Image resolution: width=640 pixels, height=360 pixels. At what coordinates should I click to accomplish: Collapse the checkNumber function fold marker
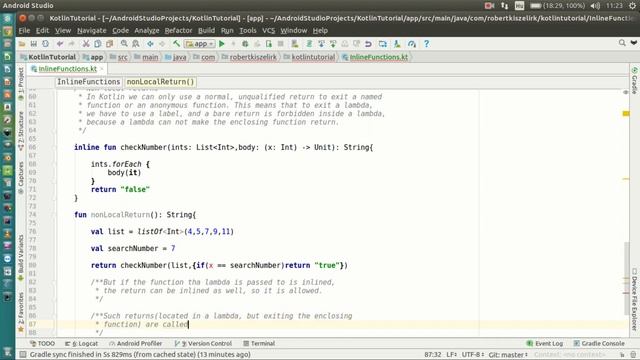pyautogui.click(x=54, y=147)
